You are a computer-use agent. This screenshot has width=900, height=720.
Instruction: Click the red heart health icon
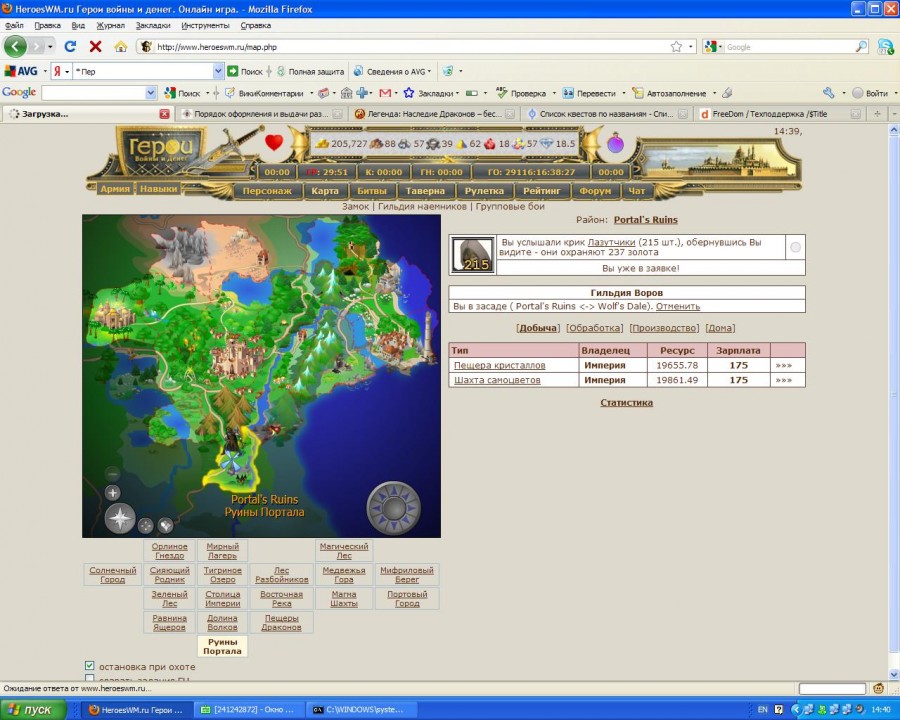coord(274,143)
